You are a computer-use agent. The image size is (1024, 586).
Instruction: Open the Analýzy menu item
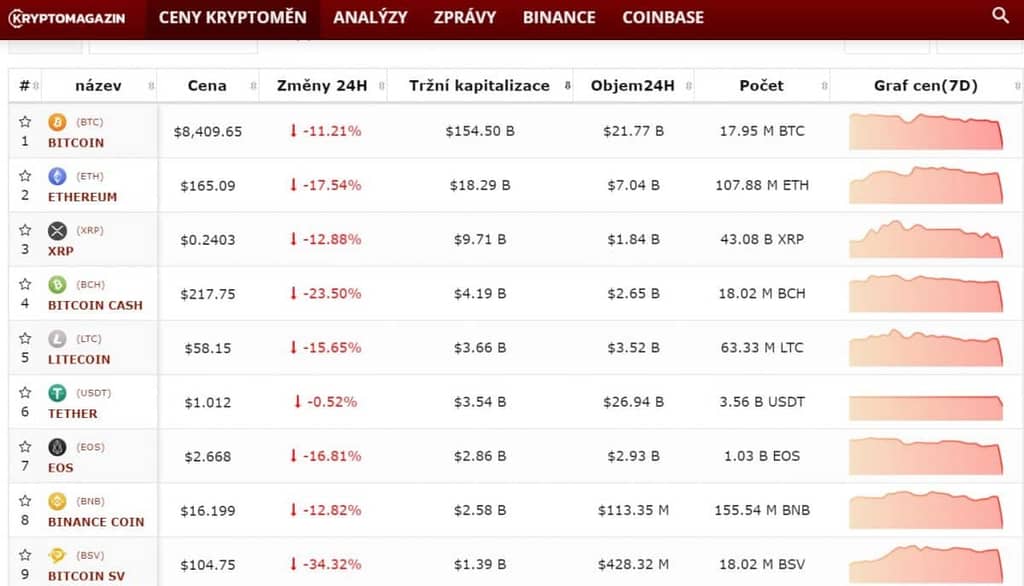pyautogui.click(x=370, y=18)
